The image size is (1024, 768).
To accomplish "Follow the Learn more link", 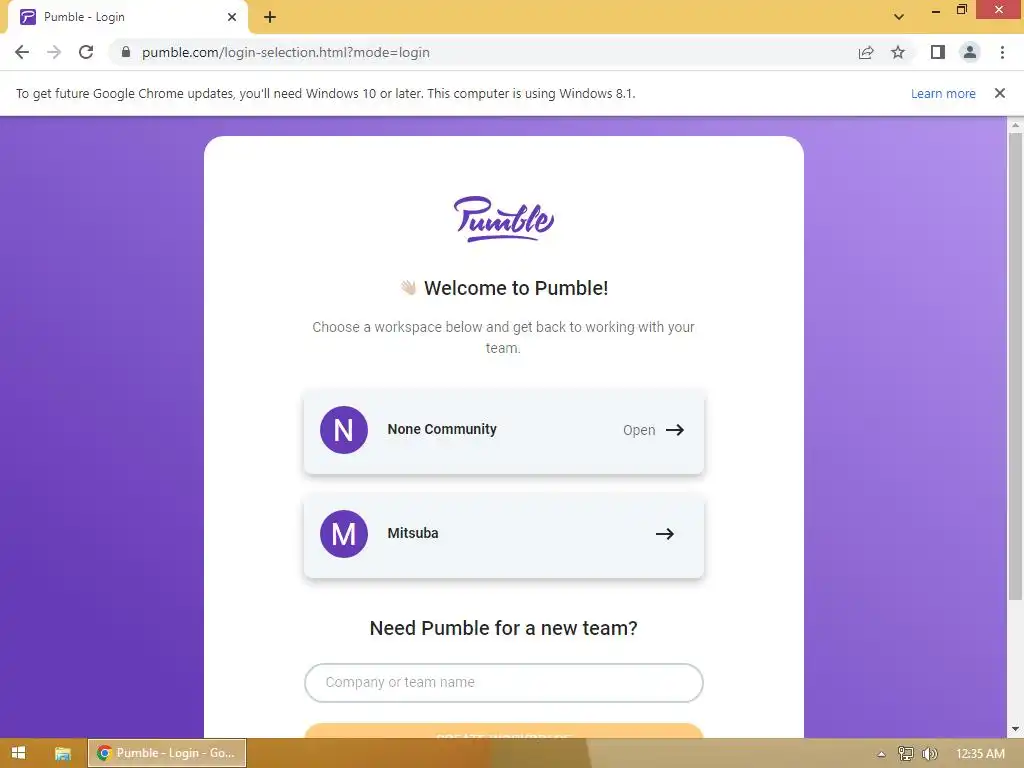I will click(x=943, y=93).
